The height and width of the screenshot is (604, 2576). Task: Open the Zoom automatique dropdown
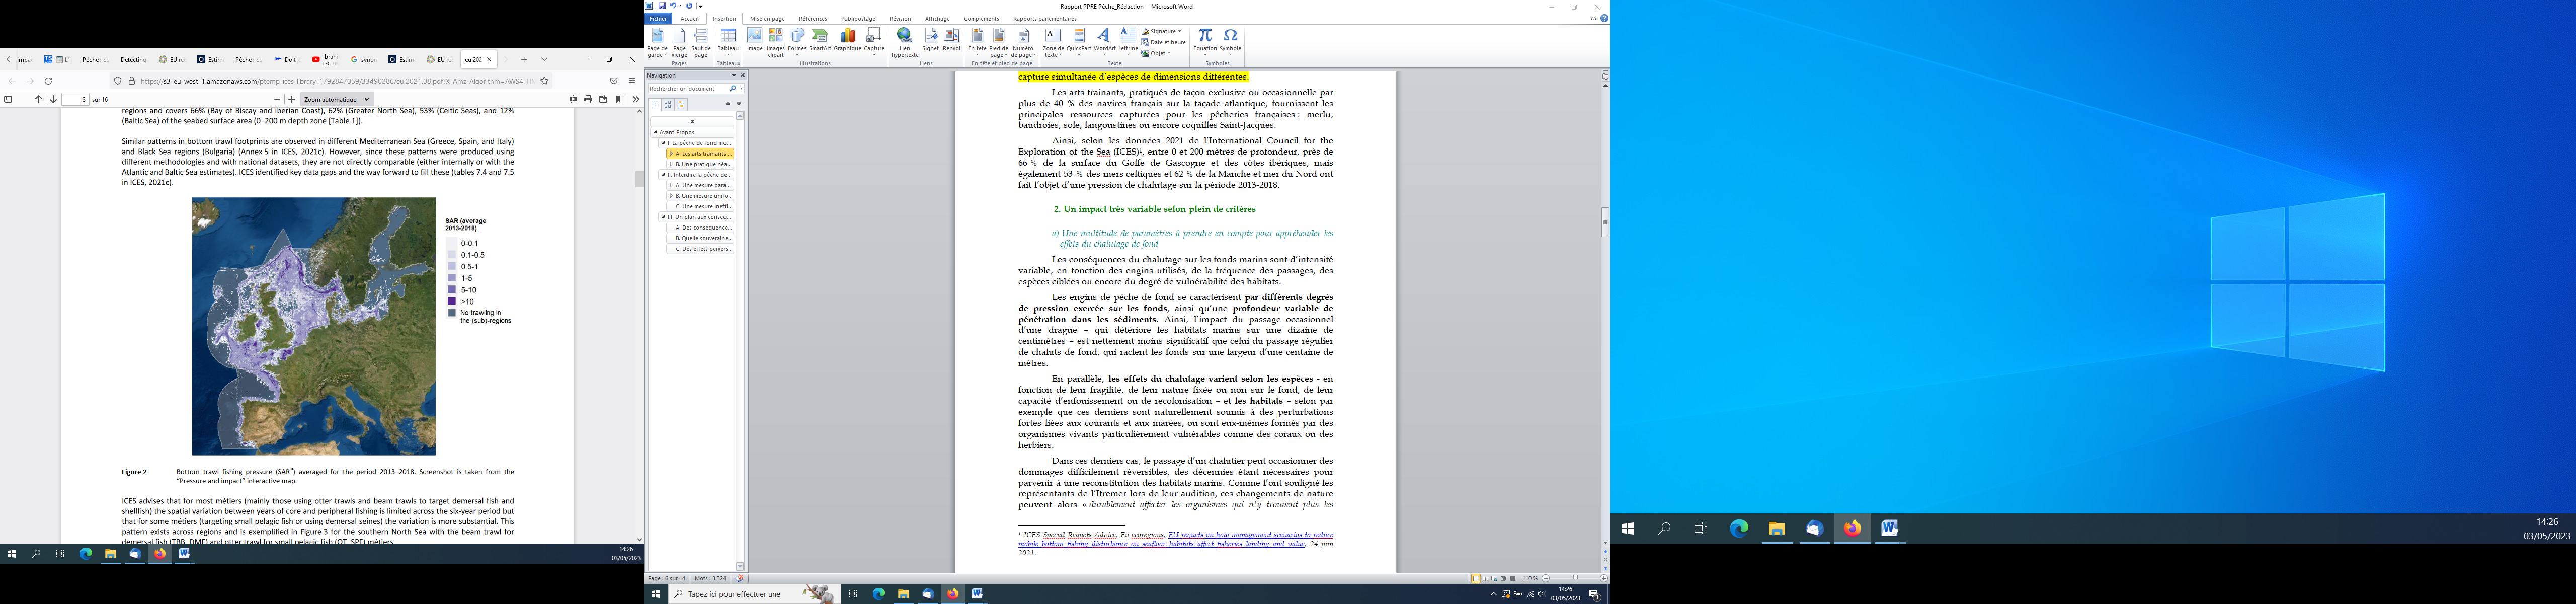(337, 99)
